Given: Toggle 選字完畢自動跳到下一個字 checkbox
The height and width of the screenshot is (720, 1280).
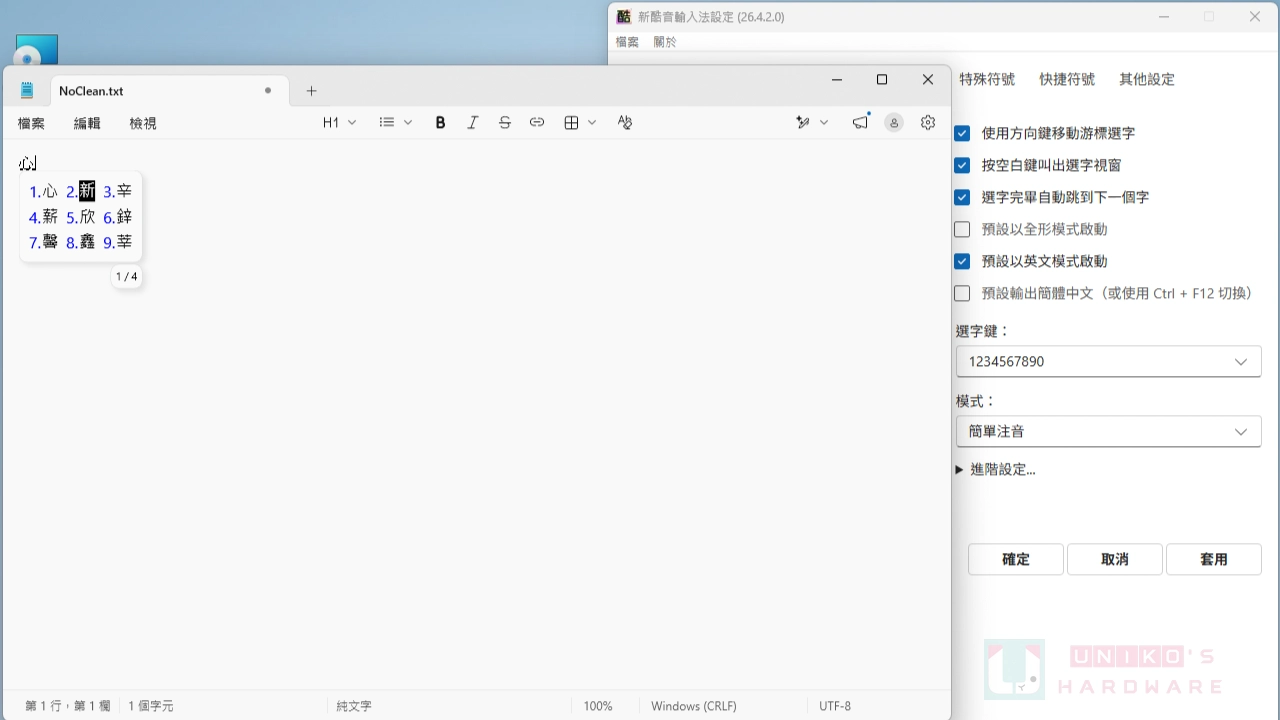Looking at the screenshot, I should pos(962,197).
